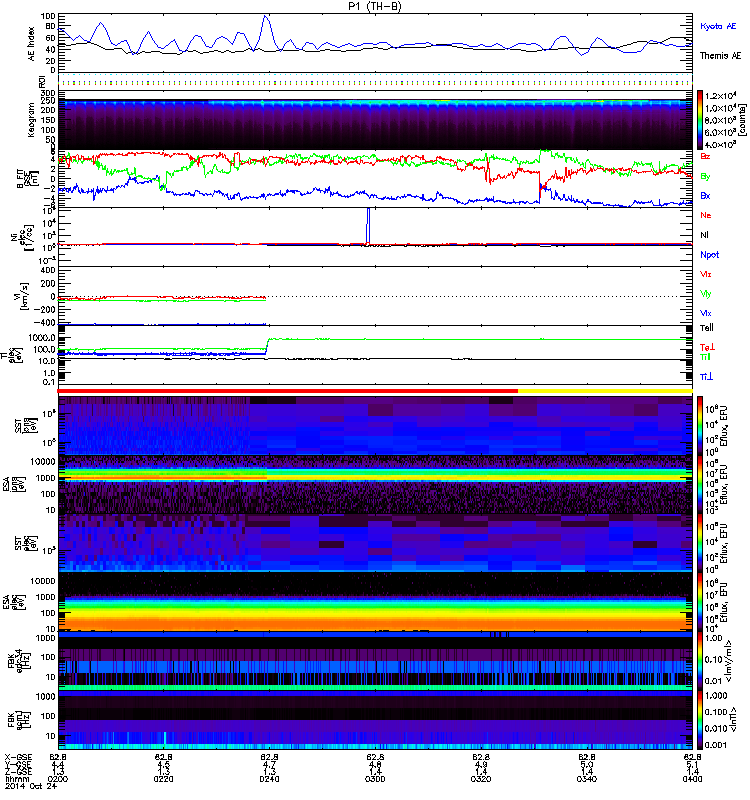Click the 0220 time axis label
This screenshot has width=750, height=800.
[x=163, y=779]
